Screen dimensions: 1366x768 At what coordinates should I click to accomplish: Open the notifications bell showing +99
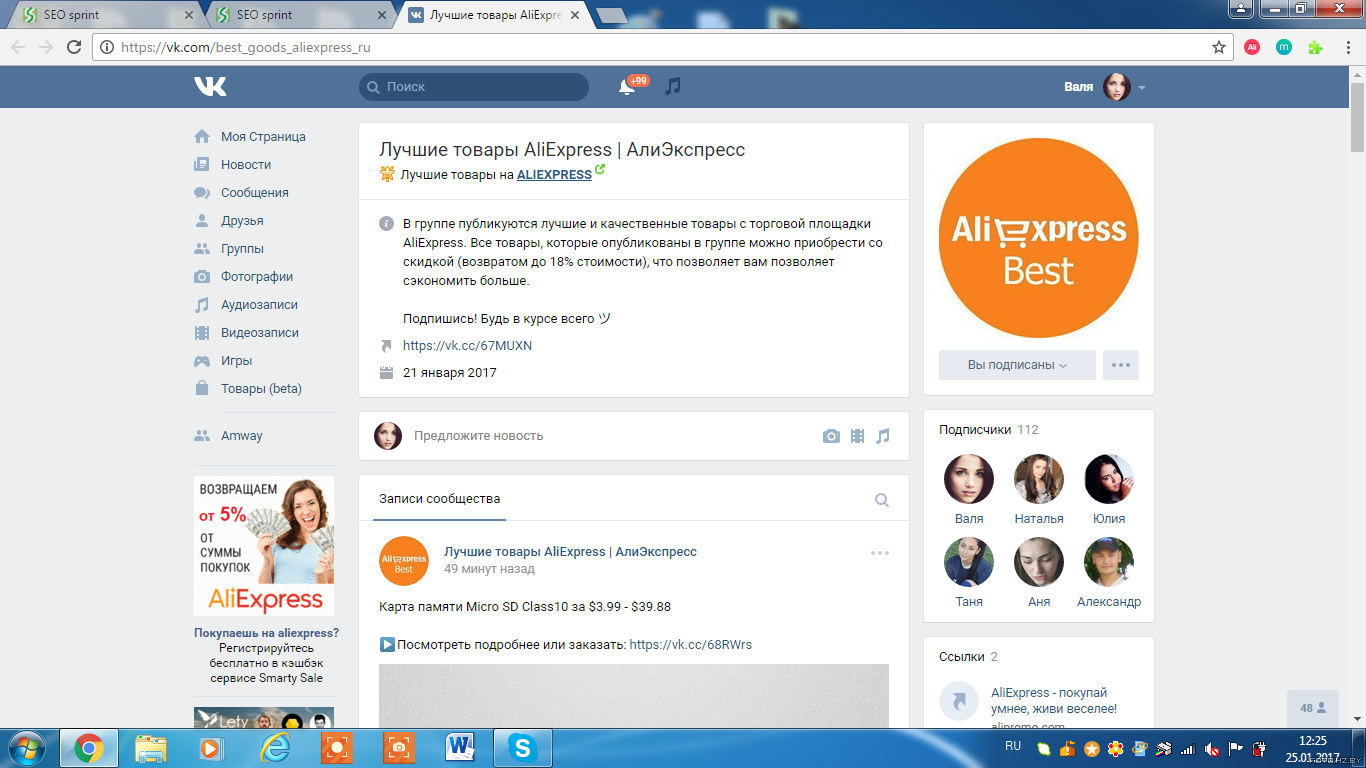point(628,87)
